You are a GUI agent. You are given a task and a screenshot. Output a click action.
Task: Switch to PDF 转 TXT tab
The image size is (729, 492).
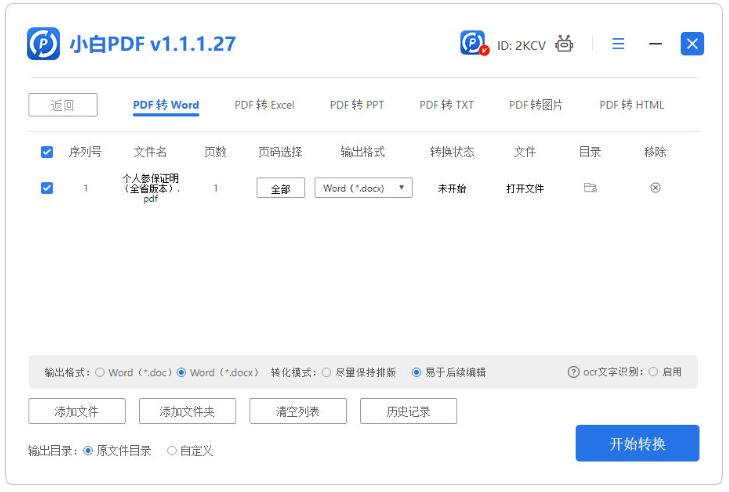coord(446,105)
